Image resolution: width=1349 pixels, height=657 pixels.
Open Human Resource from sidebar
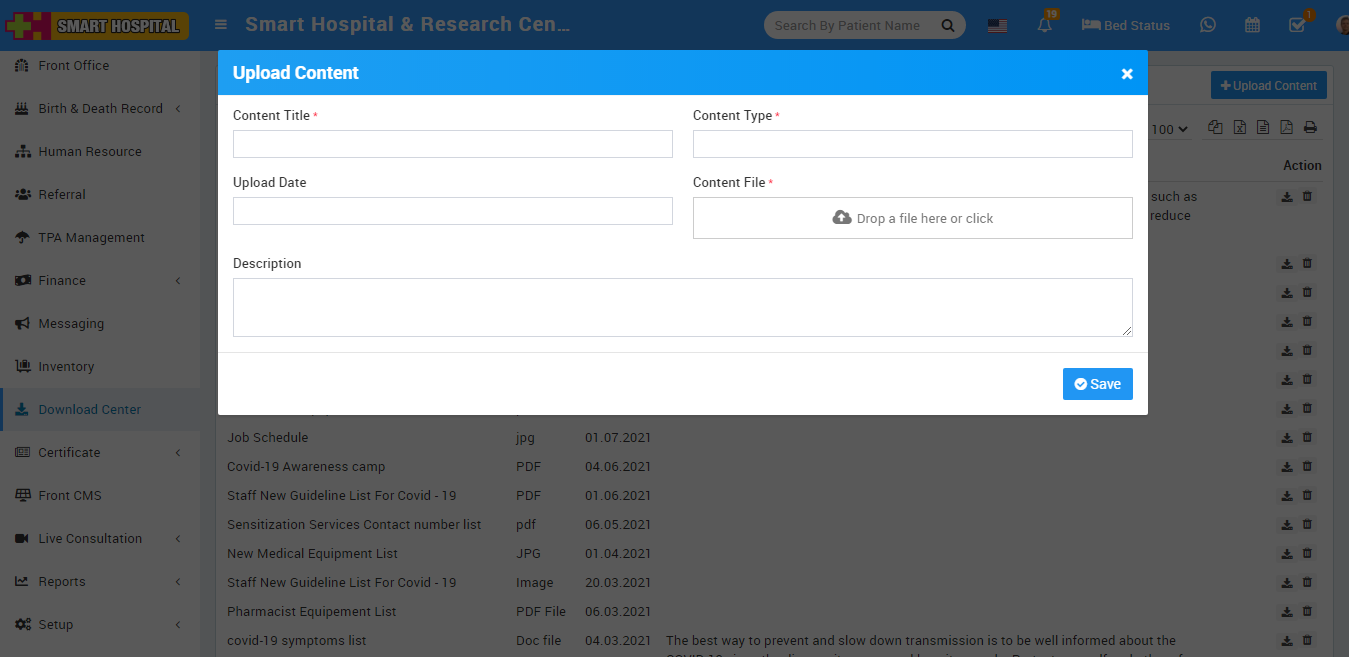click(90, 152)
